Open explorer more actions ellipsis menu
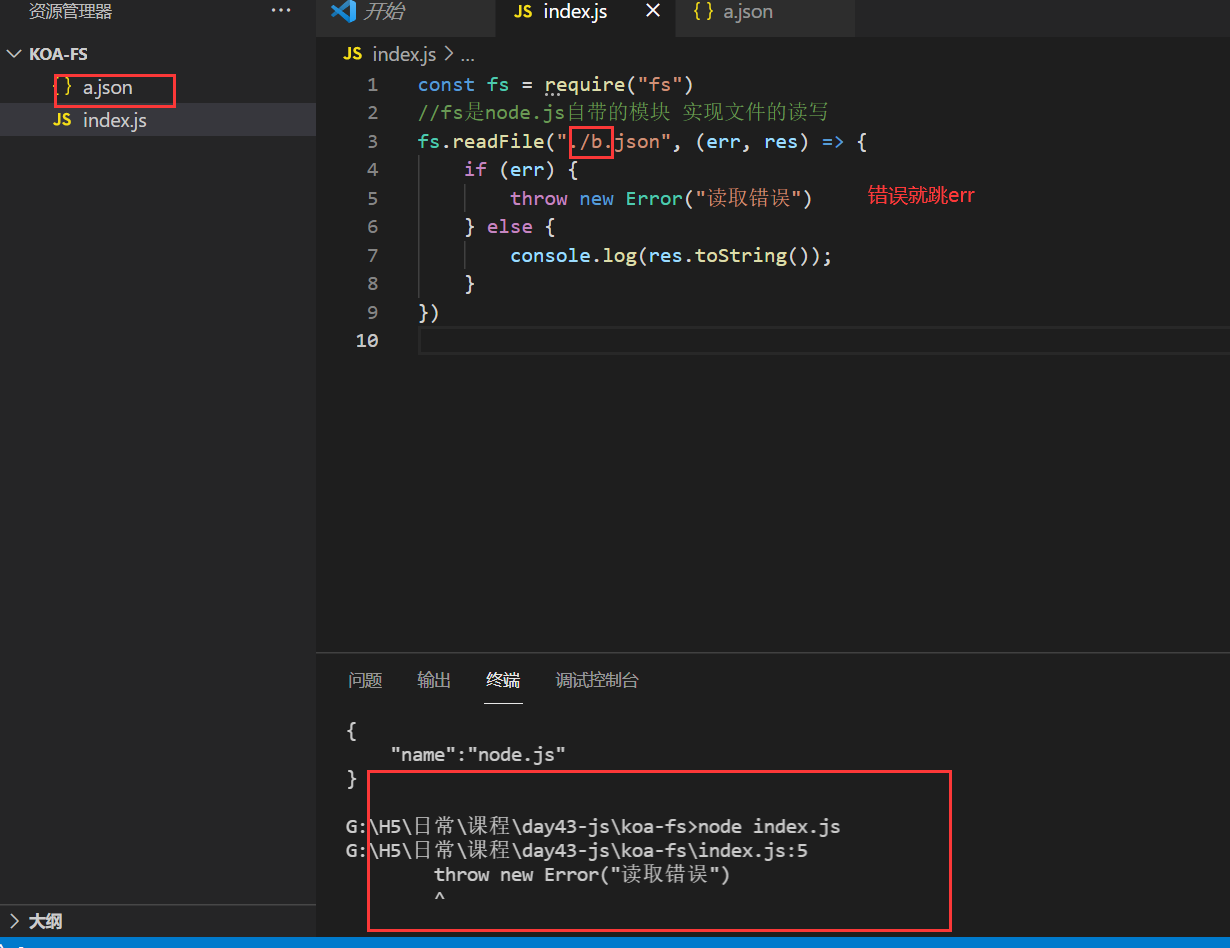This screenshot has width=1230, height=948. point(281,11)
